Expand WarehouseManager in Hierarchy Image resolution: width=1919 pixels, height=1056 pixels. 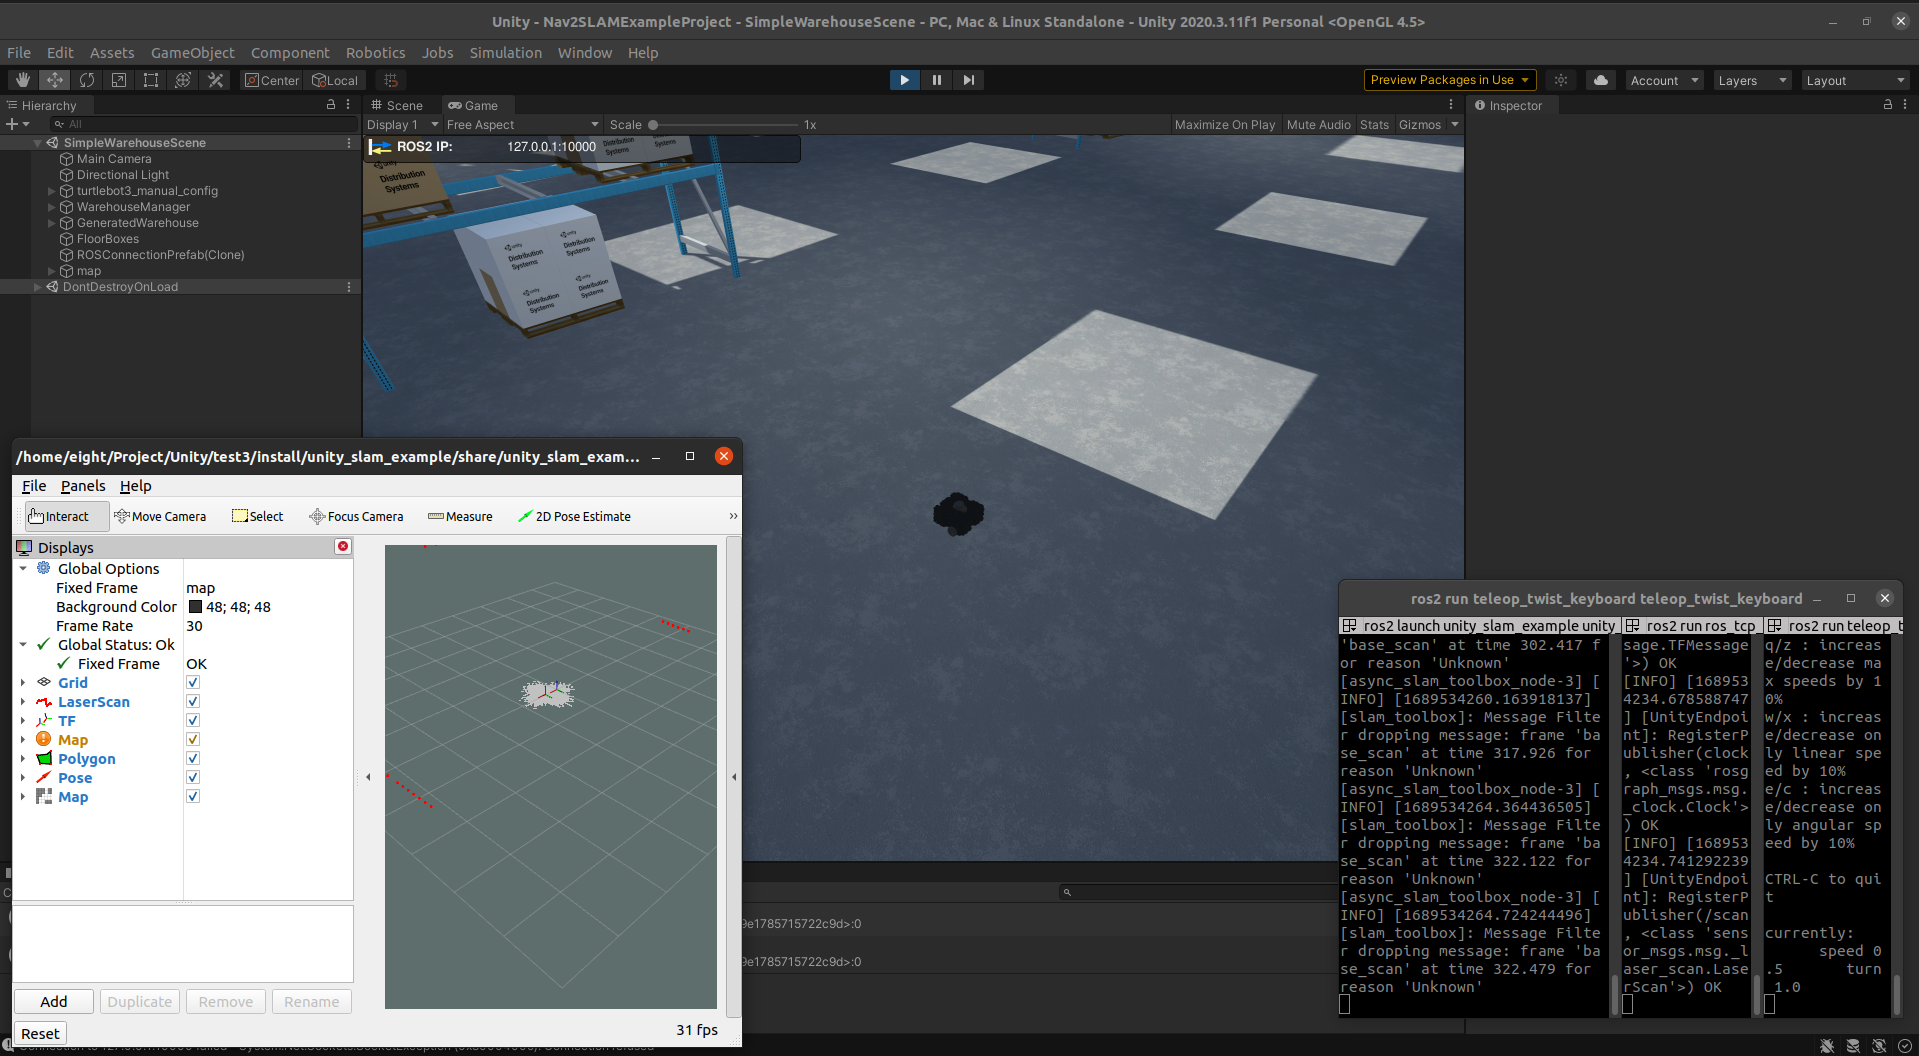(52, 207)
